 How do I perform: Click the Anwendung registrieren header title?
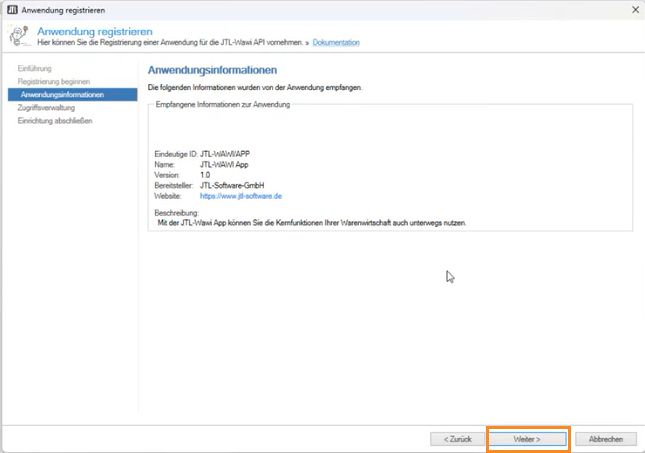(94, 32)
